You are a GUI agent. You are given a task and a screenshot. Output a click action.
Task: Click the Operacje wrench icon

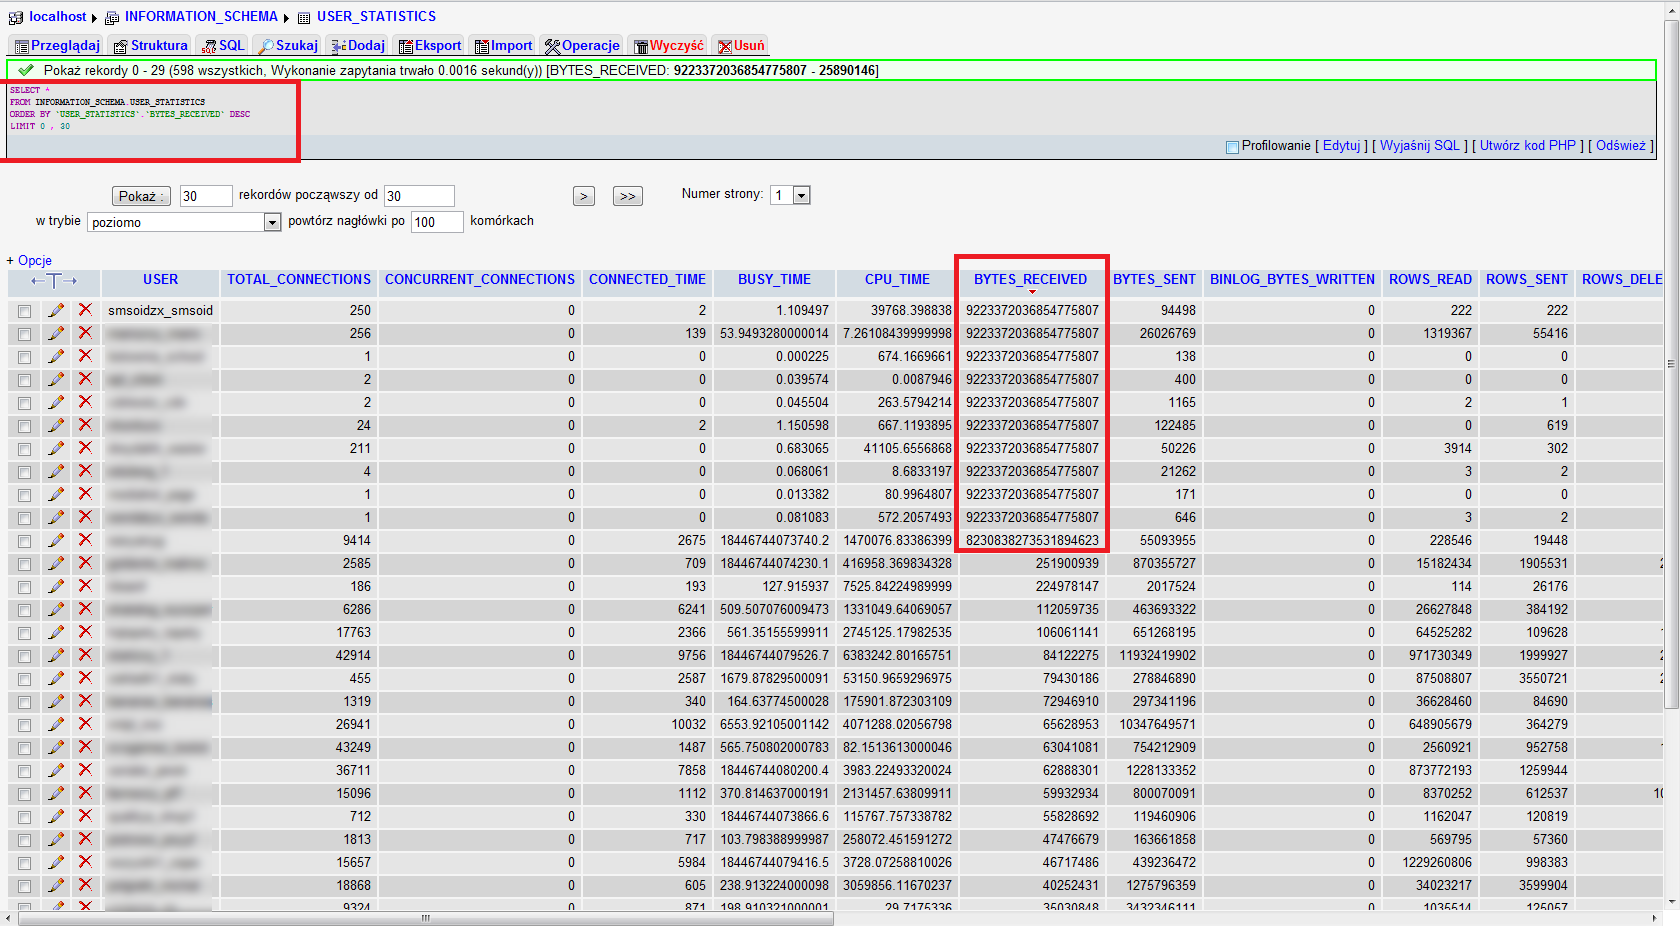tap(552, 46)
